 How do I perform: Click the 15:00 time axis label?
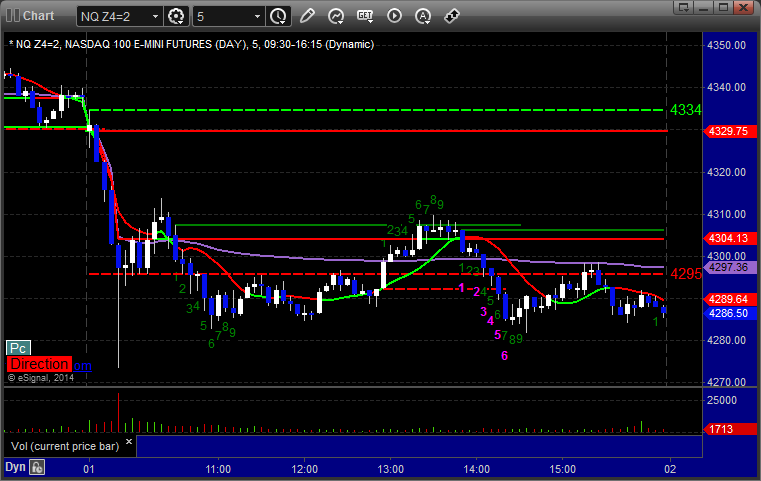pyautogui.click(x=562, y=469)
